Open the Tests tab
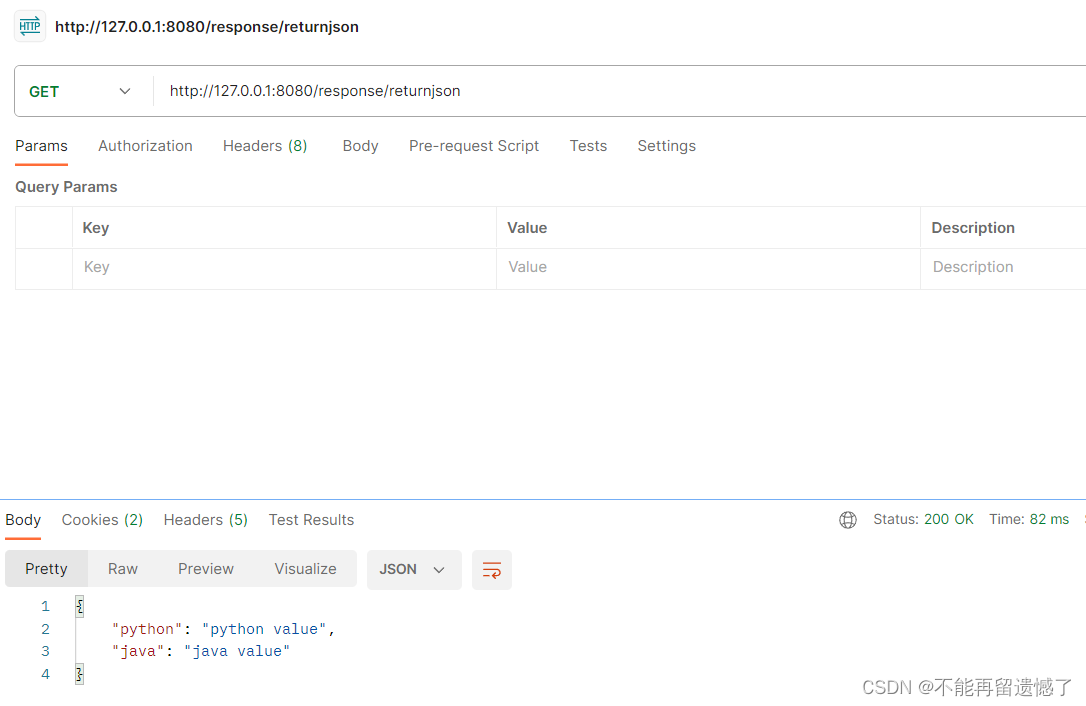The width and height of the screenshot is (1086, 706). (588, 146)
